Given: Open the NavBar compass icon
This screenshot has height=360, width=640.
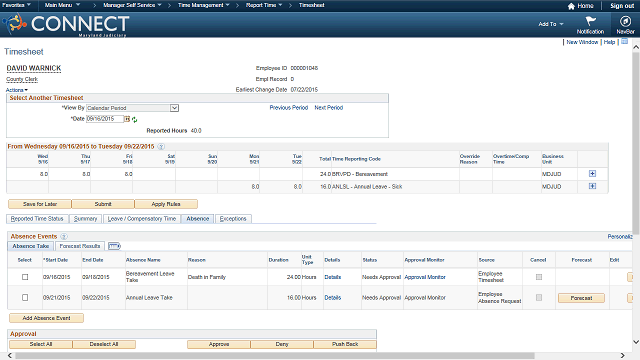Looking at the screenshot, I should pyautogui.click(x=625, y=21).
